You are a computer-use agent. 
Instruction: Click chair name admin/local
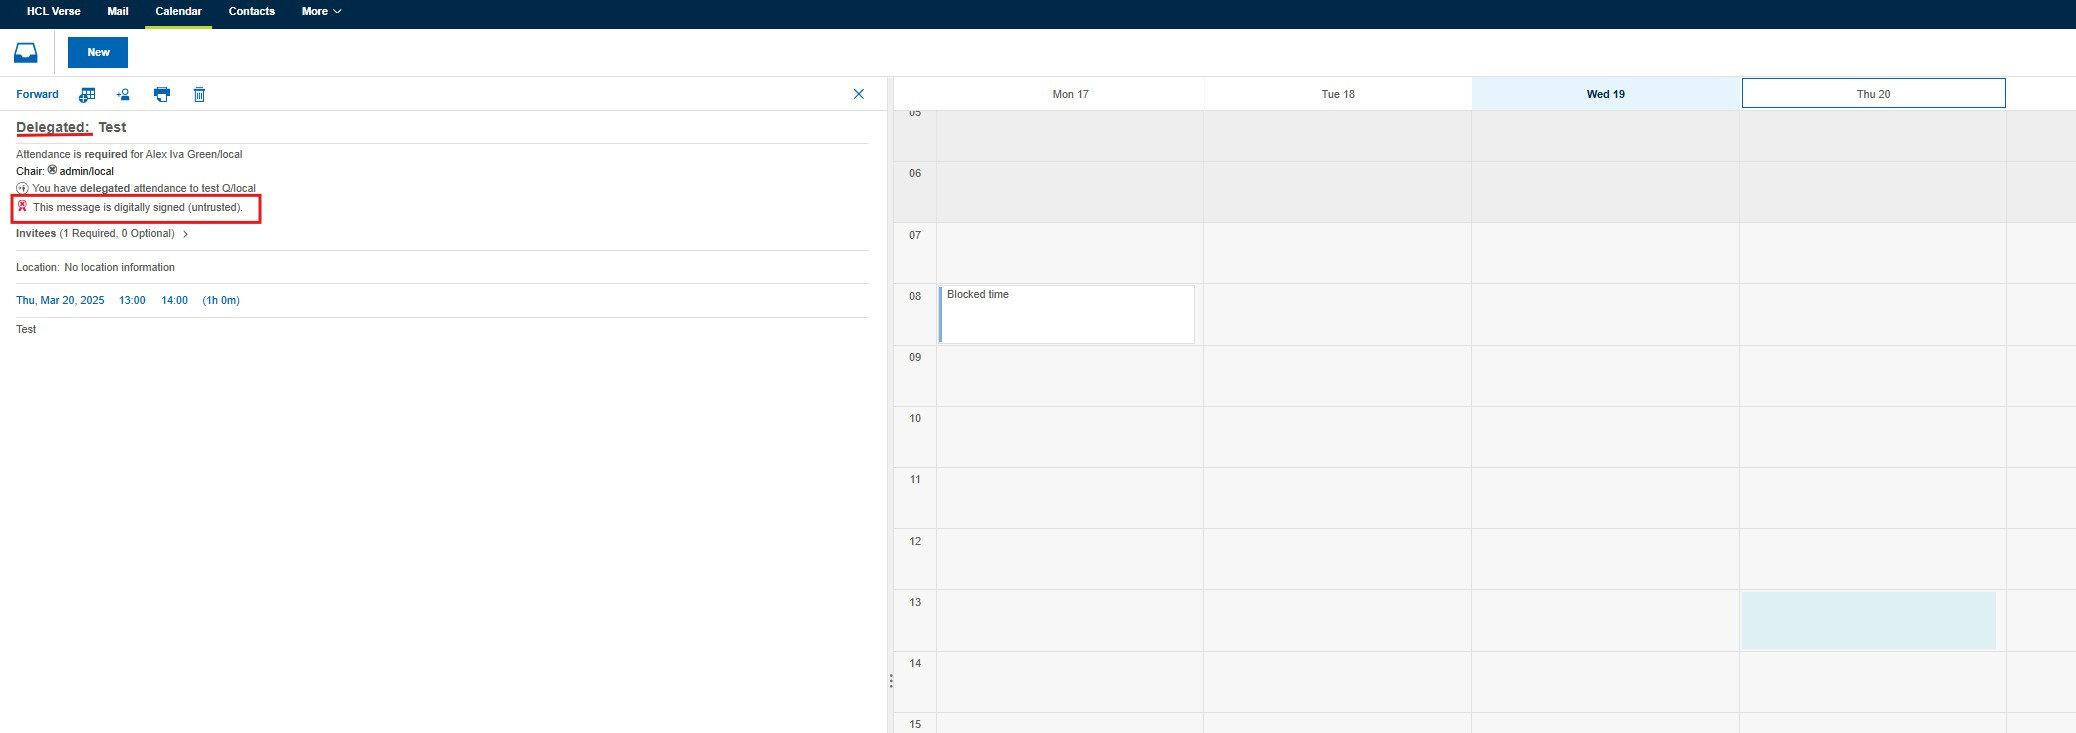click(87, 171)
